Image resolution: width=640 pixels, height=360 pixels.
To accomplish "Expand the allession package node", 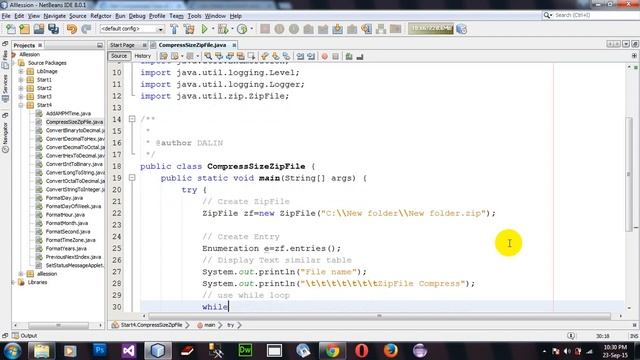I will [x=21, y=274].
